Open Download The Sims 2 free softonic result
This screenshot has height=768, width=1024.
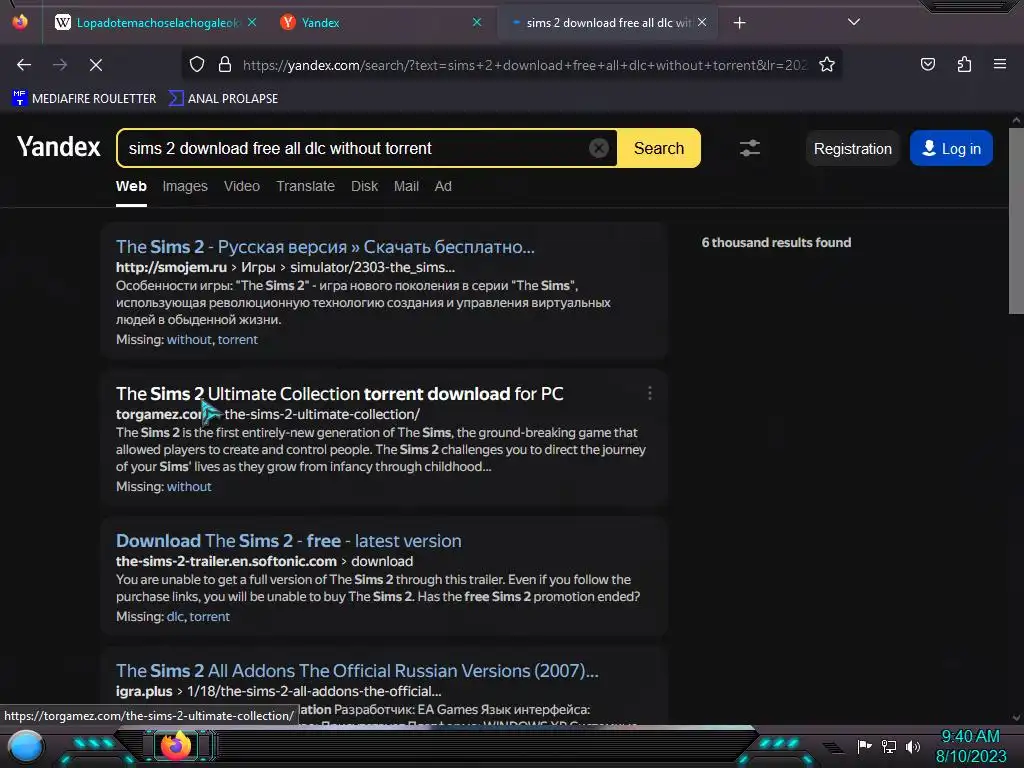point(289,541)
